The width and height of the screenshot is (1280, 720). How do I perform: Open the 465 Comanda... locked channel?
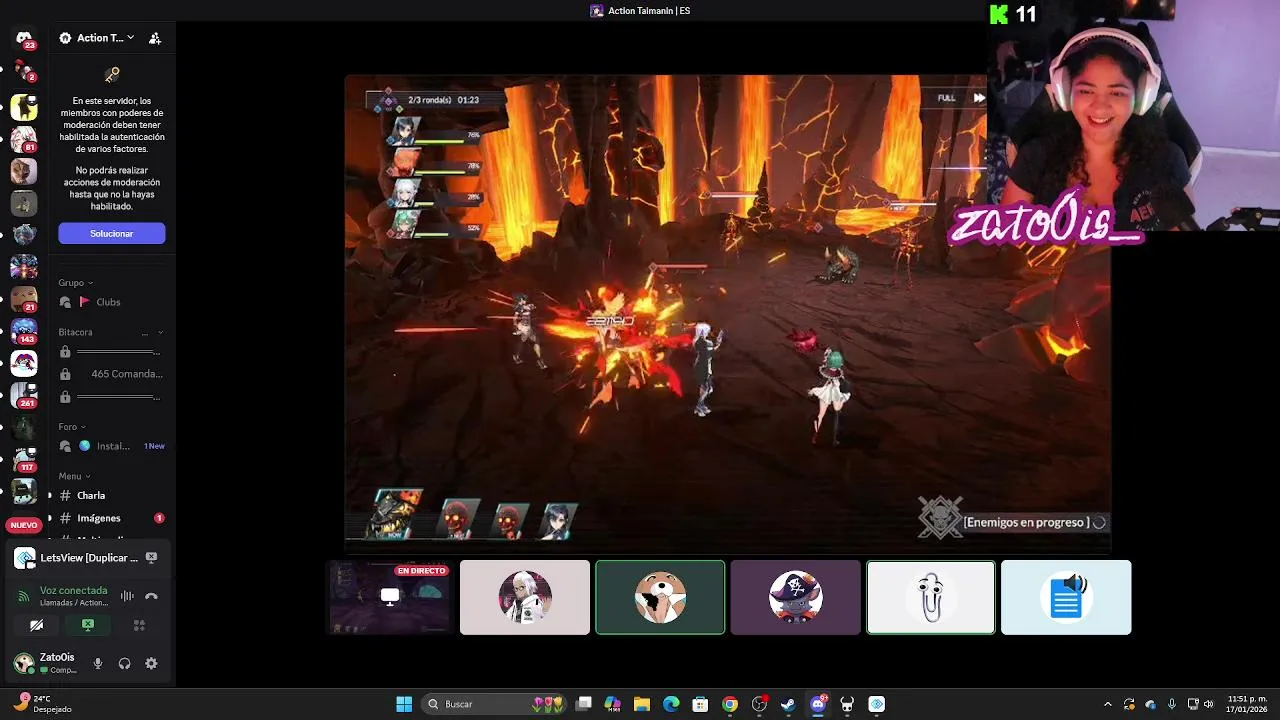(x=110, y=374)
